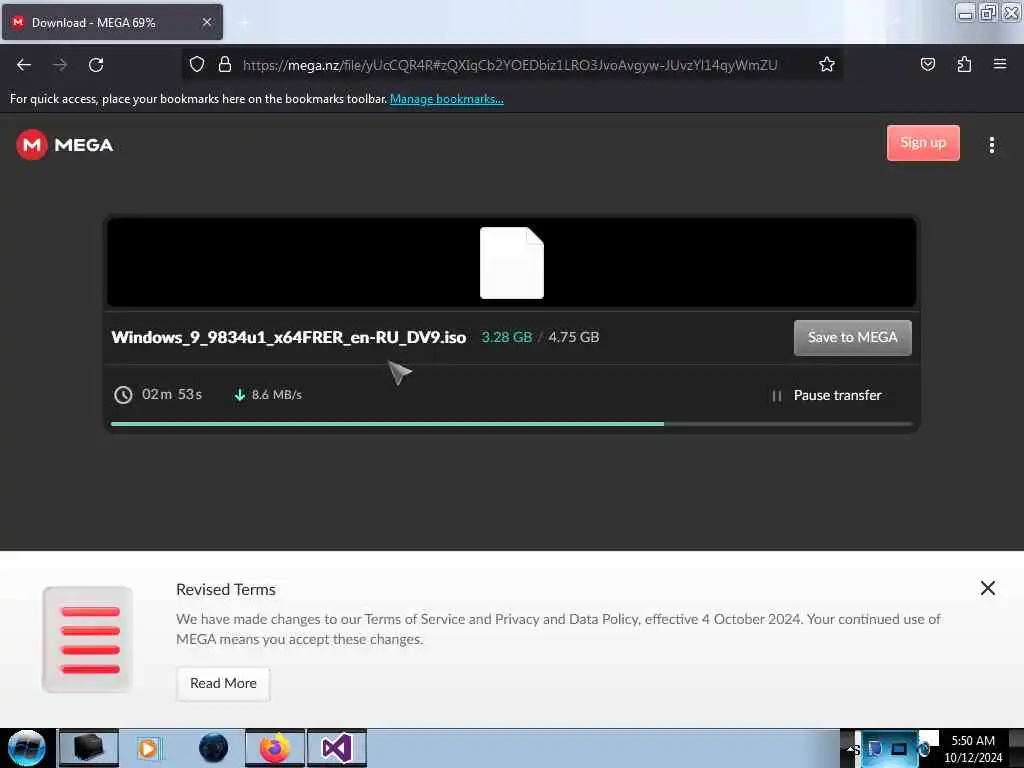Click the Read More button
Image resolution: width=1024 pixels, height=768 pixels.
tap(223, 683)
